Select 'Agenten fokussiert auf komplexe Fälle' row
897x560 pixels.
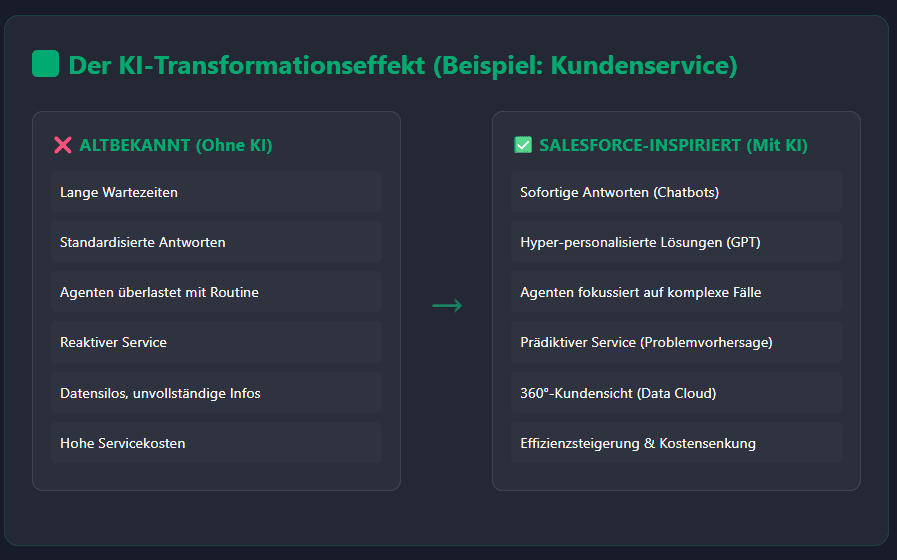676,292
